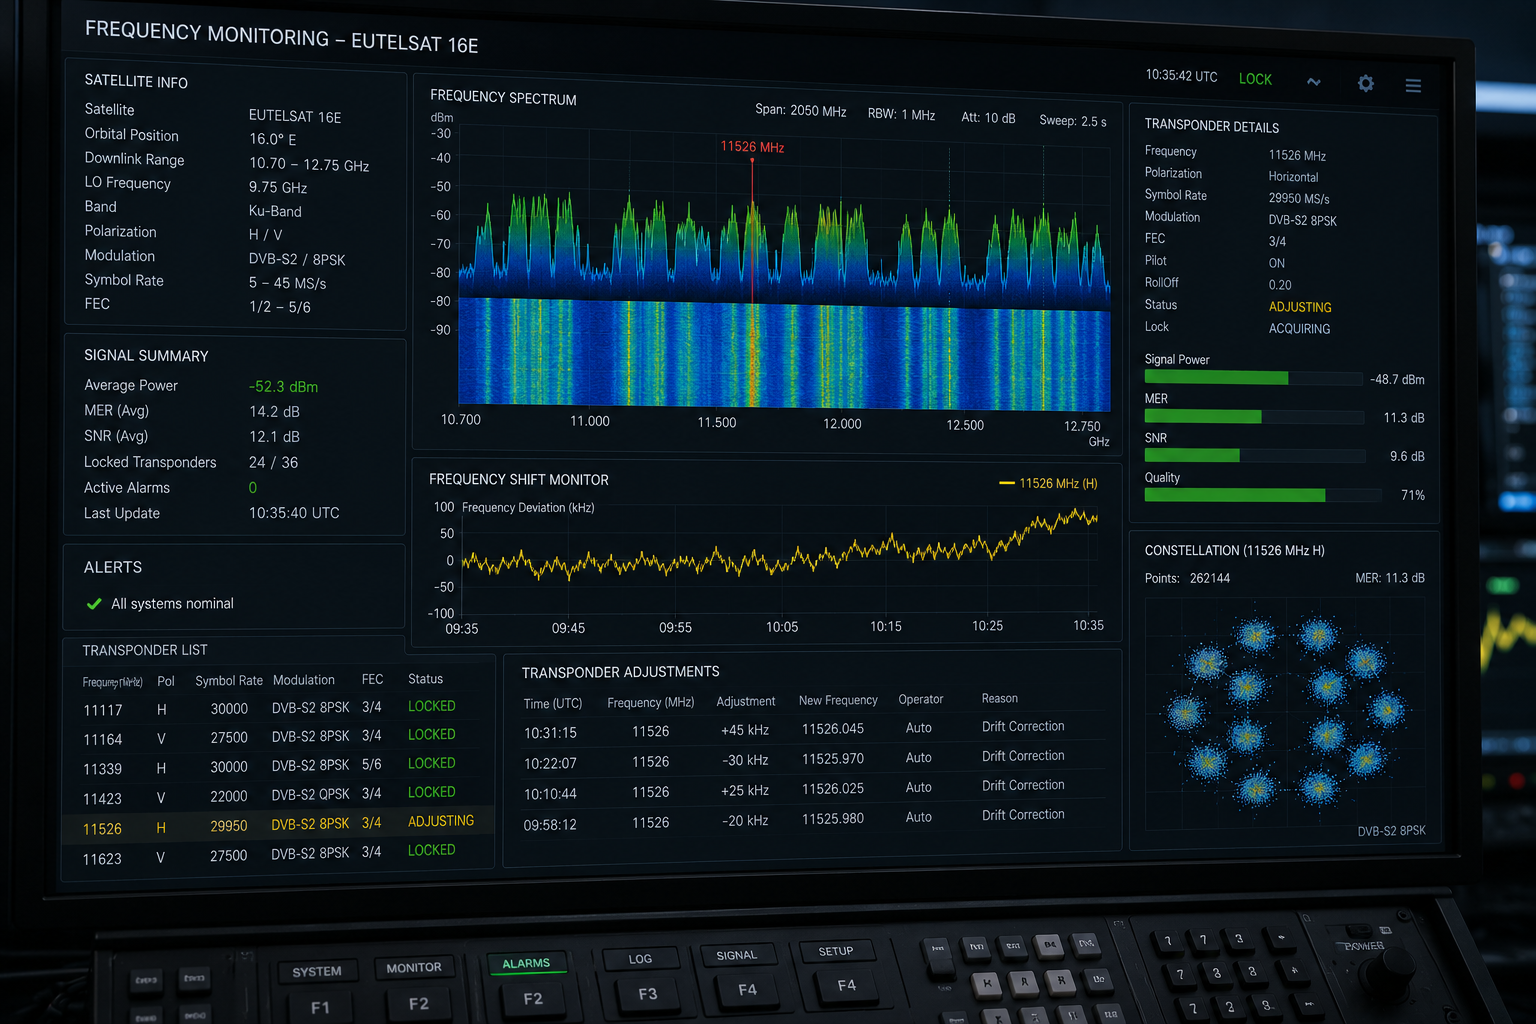Hit the F1 key below SYSTEM

point(320,1008)
